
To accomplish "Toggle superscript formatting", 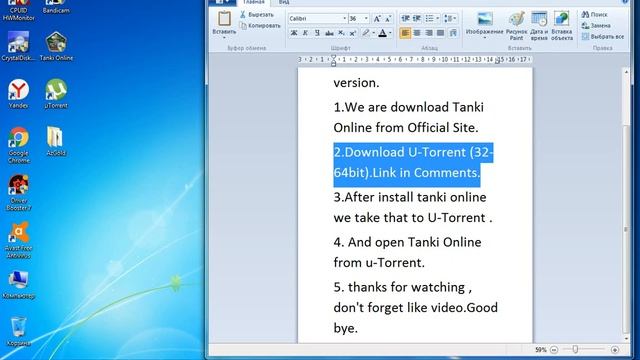I will (x=353, y=33).
